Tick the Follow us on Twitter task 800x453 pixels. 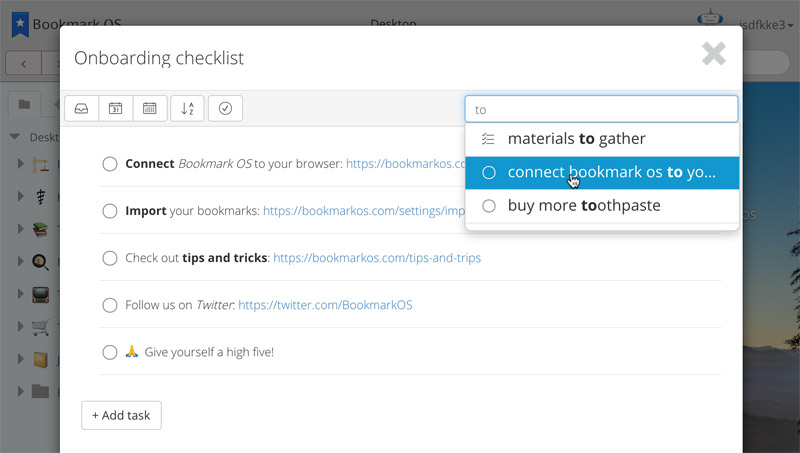(x=110, y=305)
